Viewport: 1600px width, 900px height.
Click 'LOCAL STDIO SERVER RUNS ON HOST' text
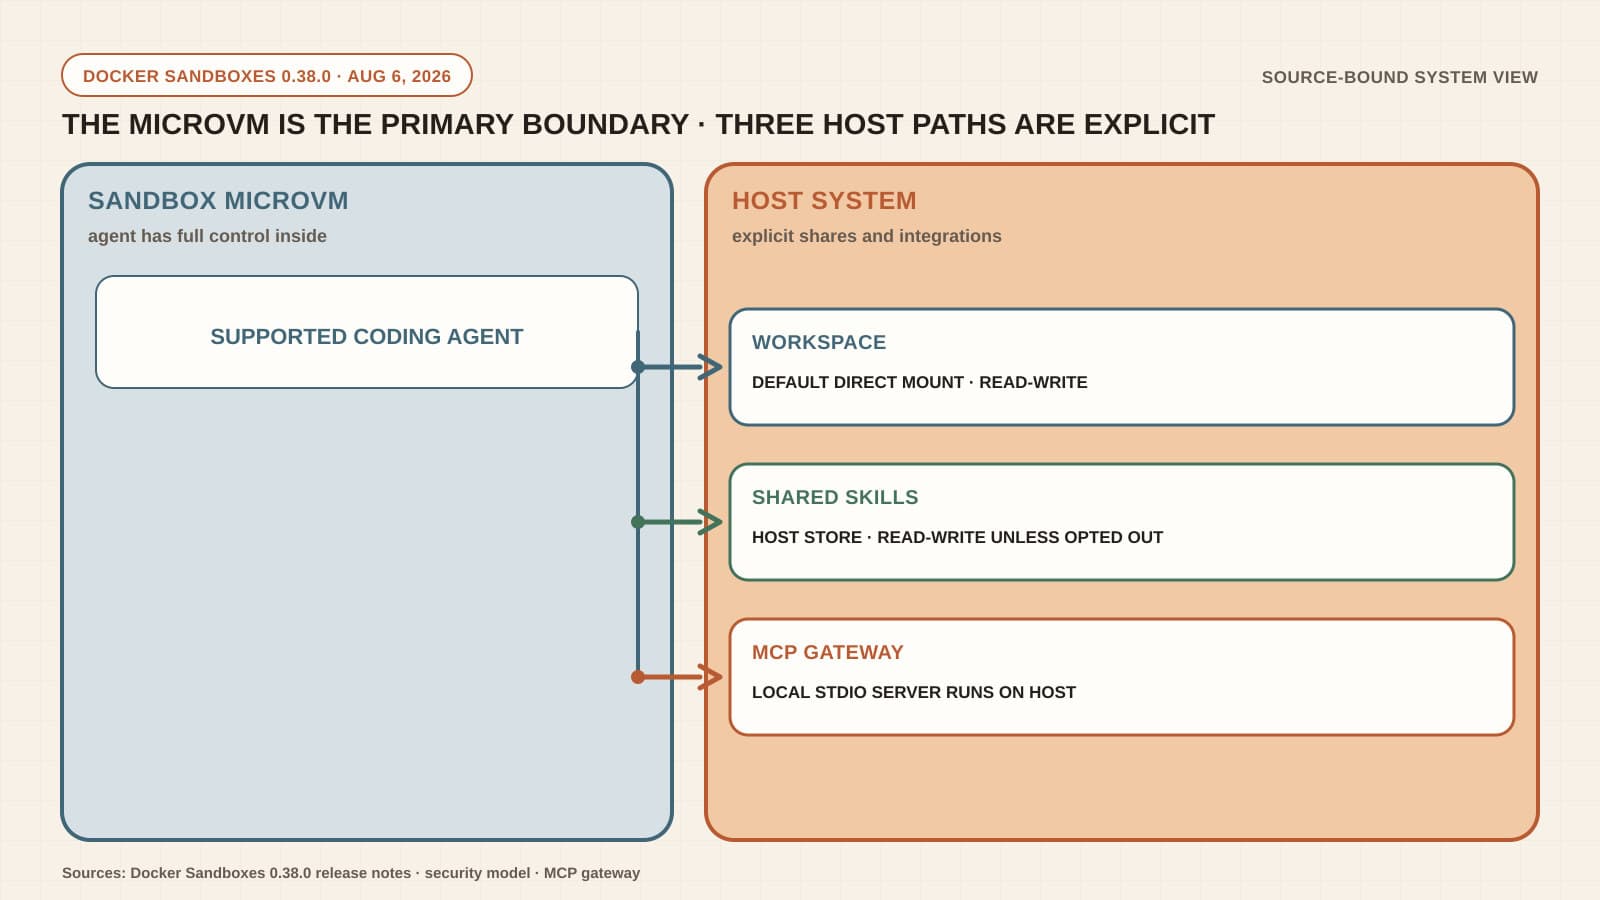[914, 692]
